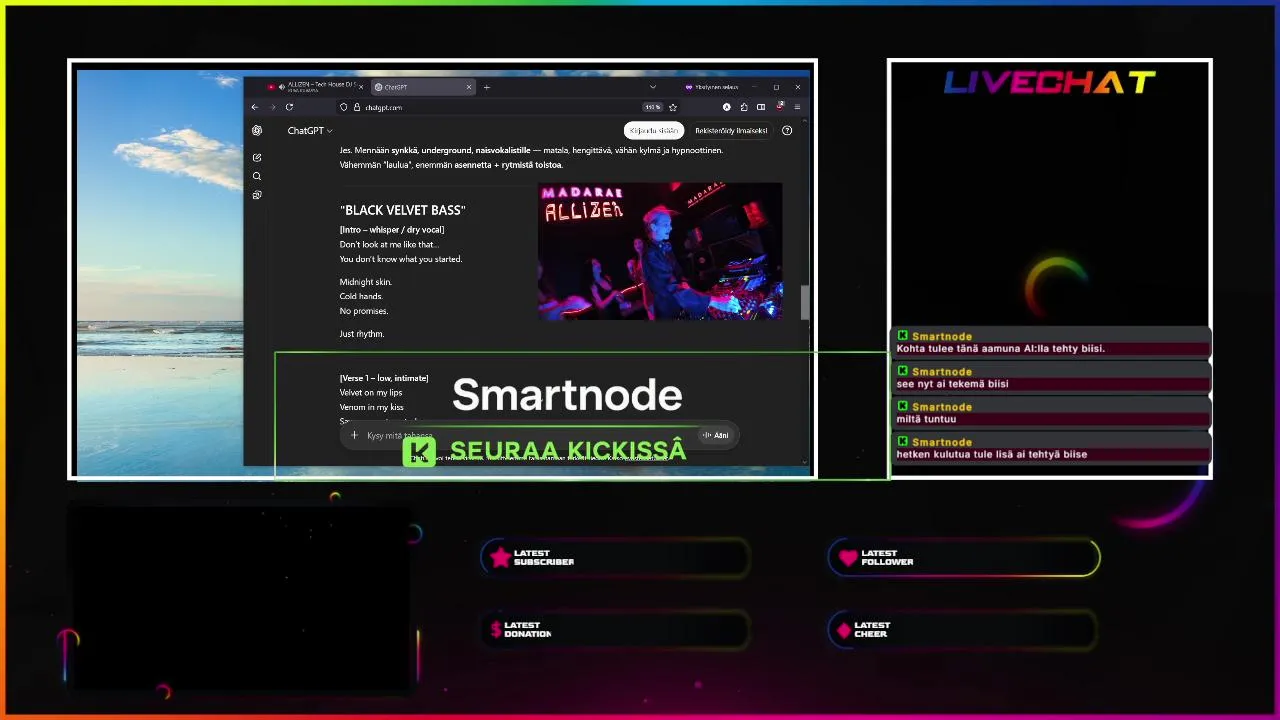
Task: Click the 110% zoom level badge
Action: (653, 107)
